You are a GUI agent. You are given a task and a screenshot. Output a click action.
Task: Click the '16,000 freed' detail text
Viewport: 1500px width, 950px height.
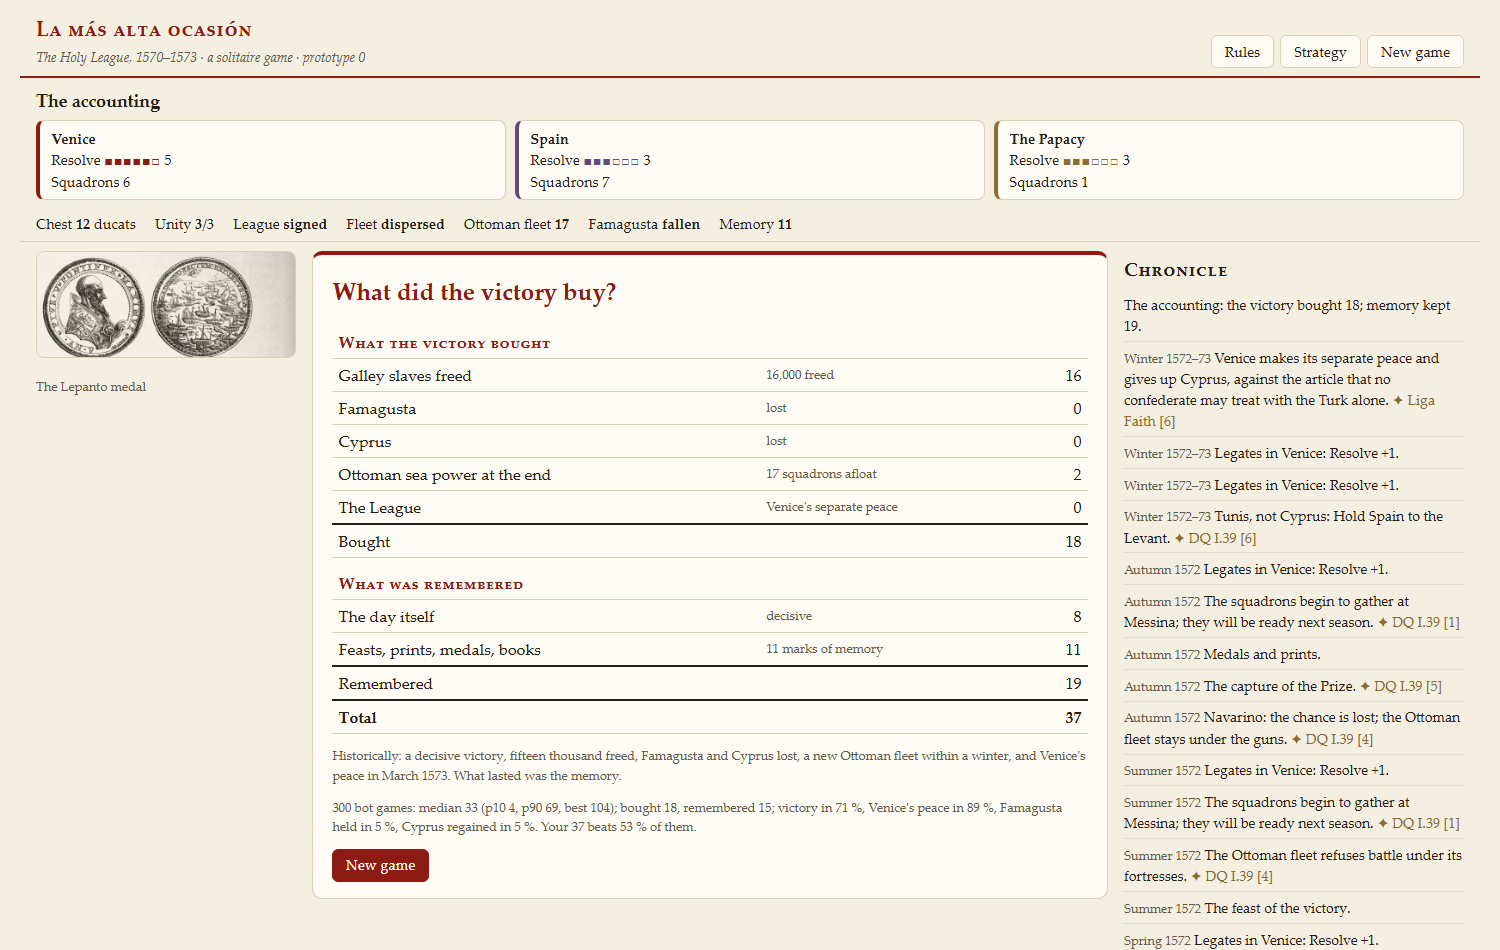[800, 375]
